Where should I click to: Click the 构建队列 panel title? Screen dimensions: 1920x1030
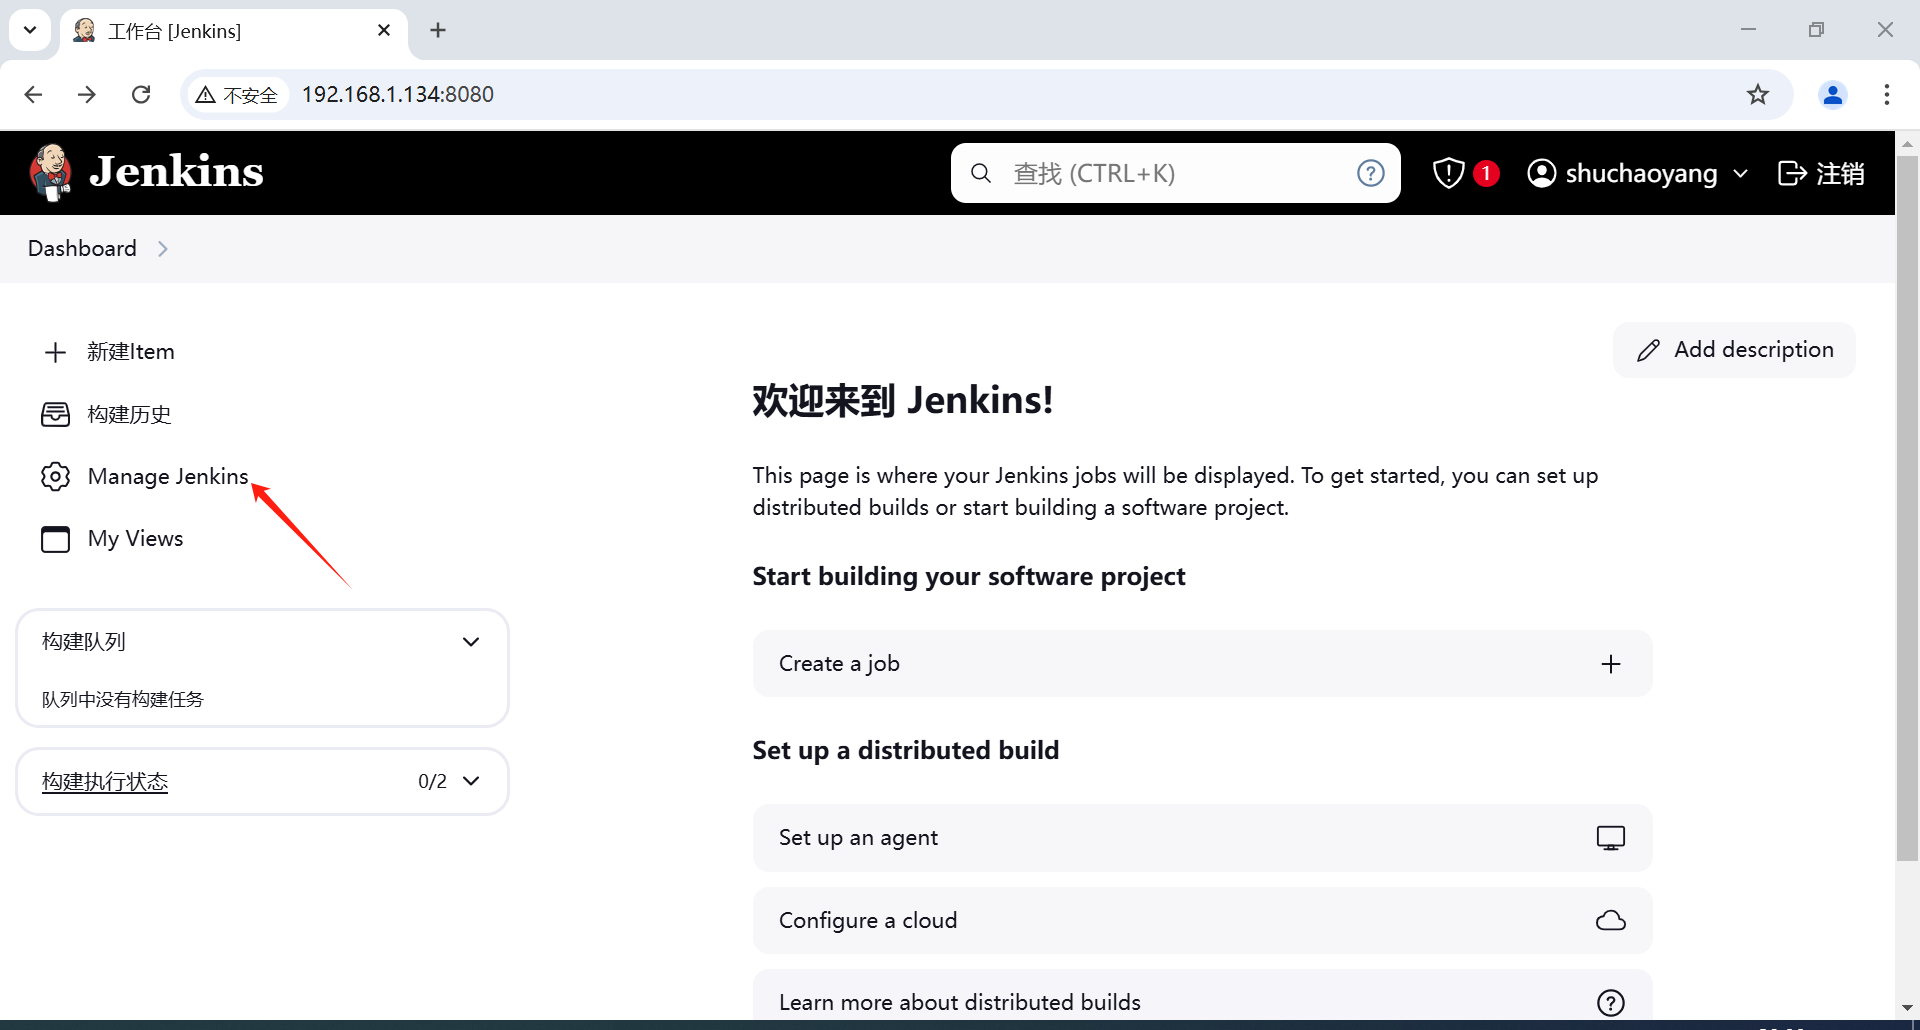click(x=84, y=642)
